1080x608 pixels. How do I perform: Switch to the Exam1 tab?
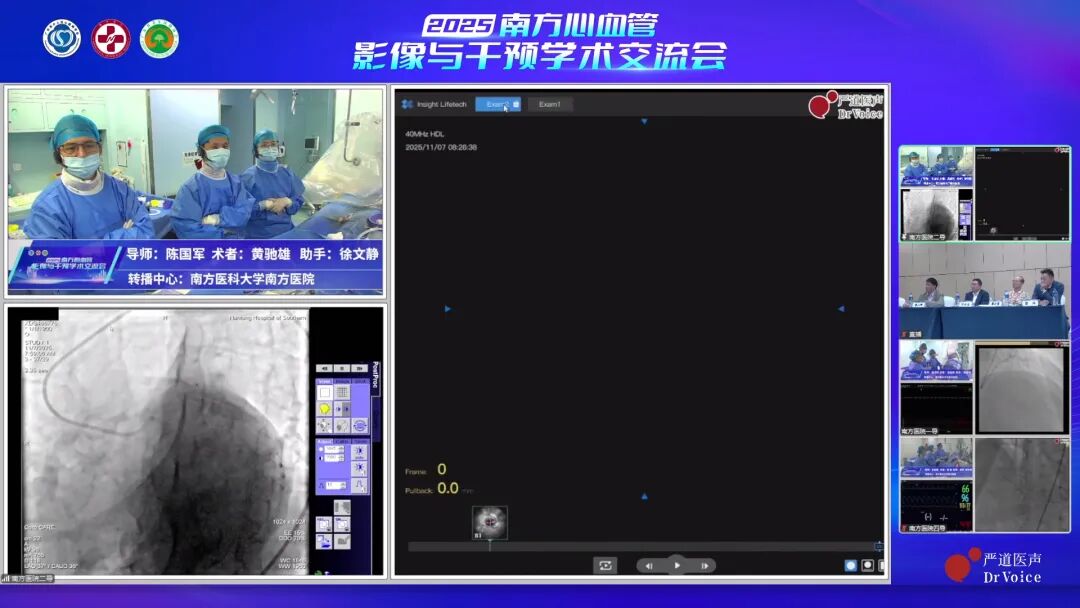[x=550, y=104]
